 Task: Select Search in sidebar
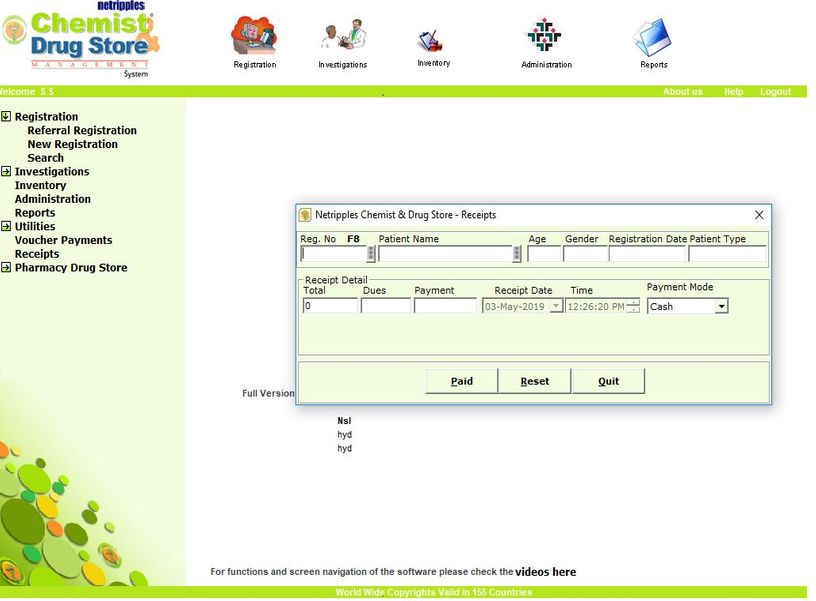[x=45, y=158]
